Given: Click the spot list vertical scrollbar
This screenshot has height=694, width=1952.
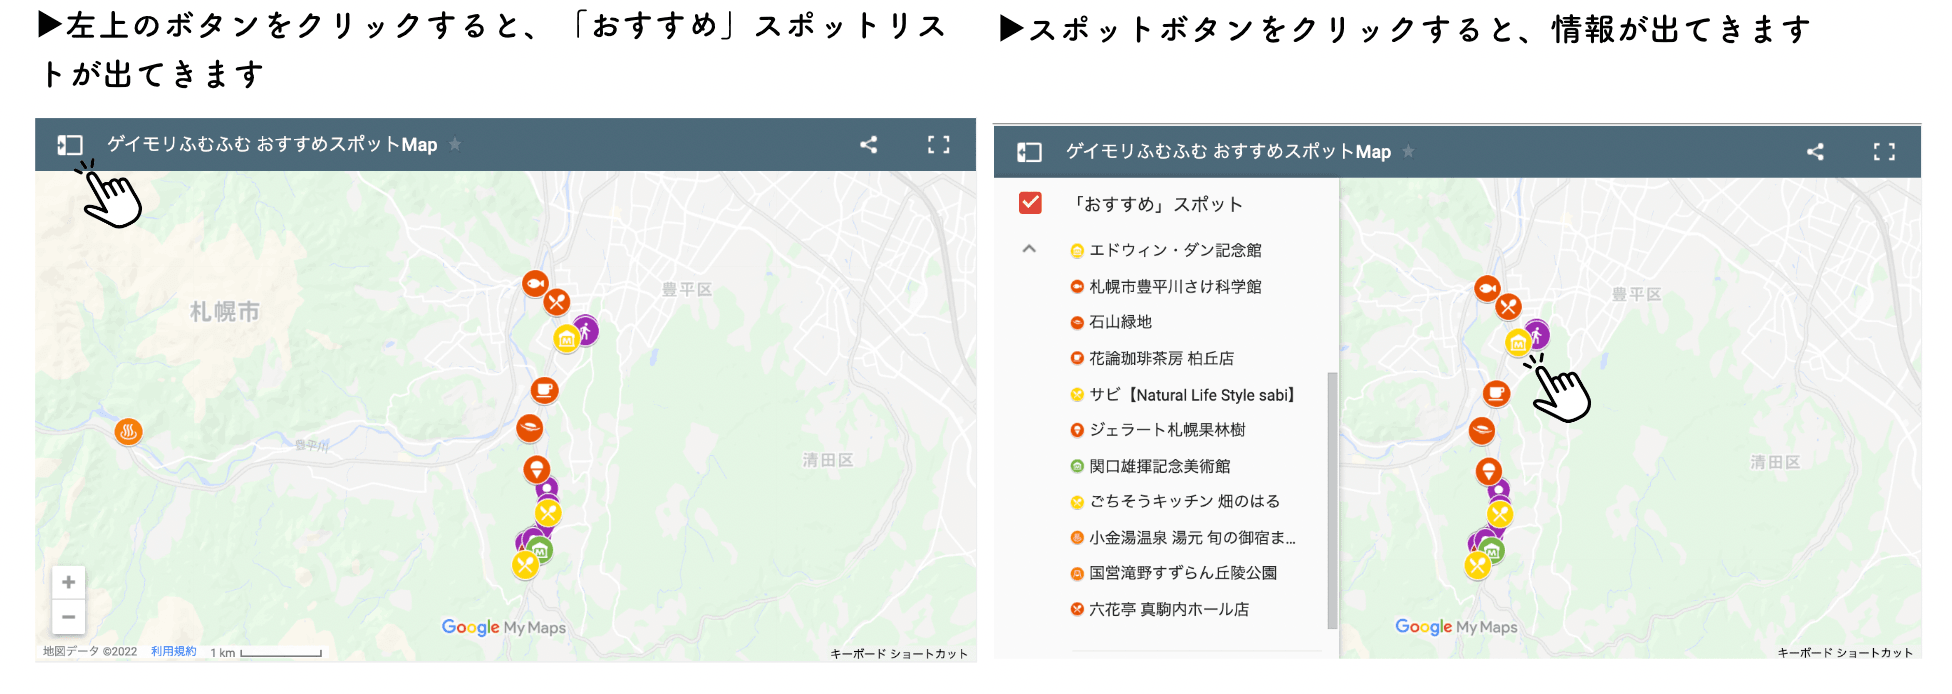Looking at the screenshot, I should coord(1331,500).
